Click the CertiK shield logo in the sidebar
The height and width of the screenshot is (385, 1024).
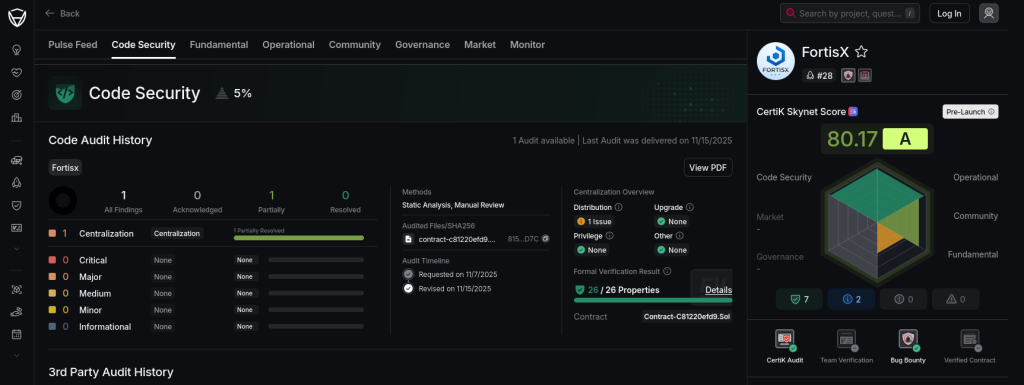click(17, 17)
